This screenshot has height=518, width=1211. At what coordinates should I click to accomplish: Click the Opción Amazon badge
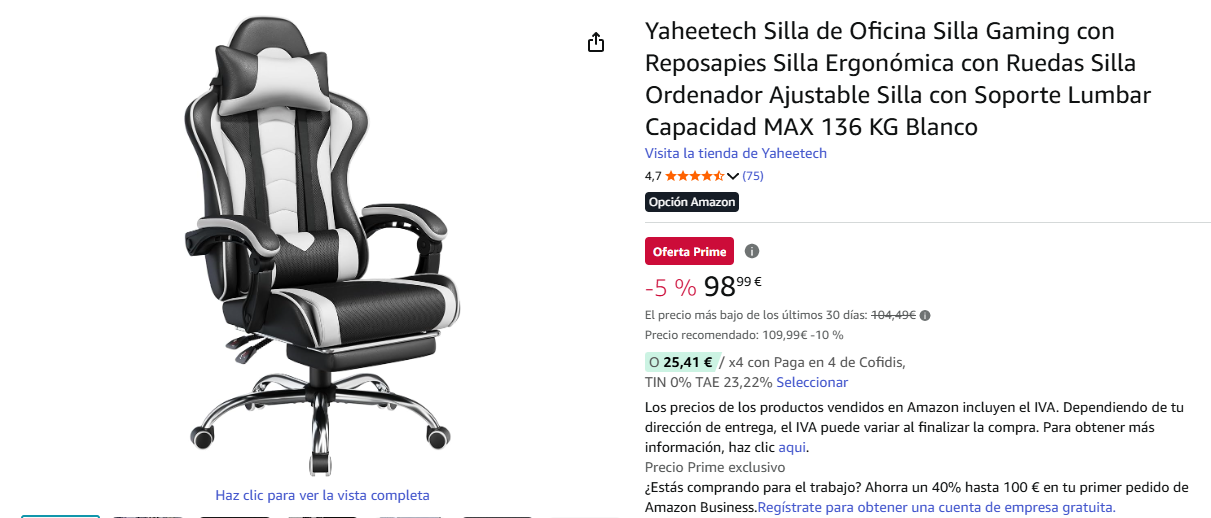692,202
